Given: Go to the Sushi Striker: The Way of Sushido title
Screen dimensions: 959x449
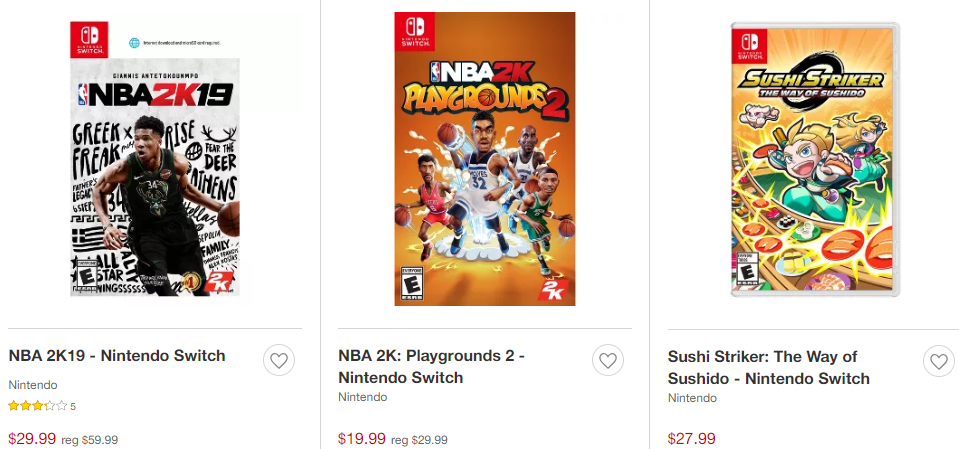Looking at the screenshot, I should pos(768,367).
